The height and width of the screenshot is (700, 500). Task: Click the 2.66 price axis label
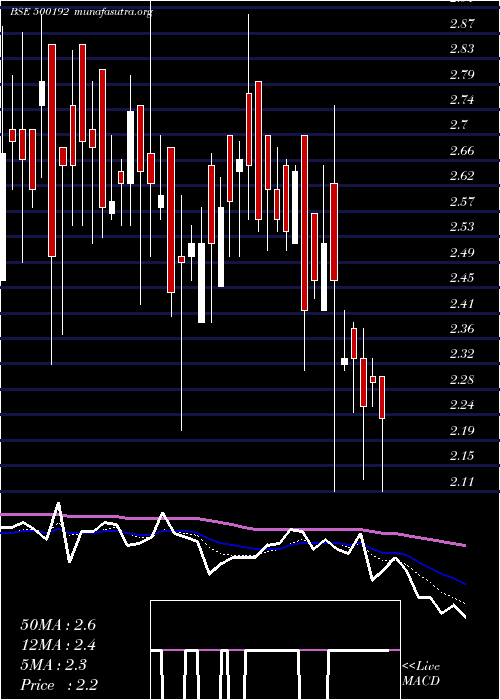[462, 150]
